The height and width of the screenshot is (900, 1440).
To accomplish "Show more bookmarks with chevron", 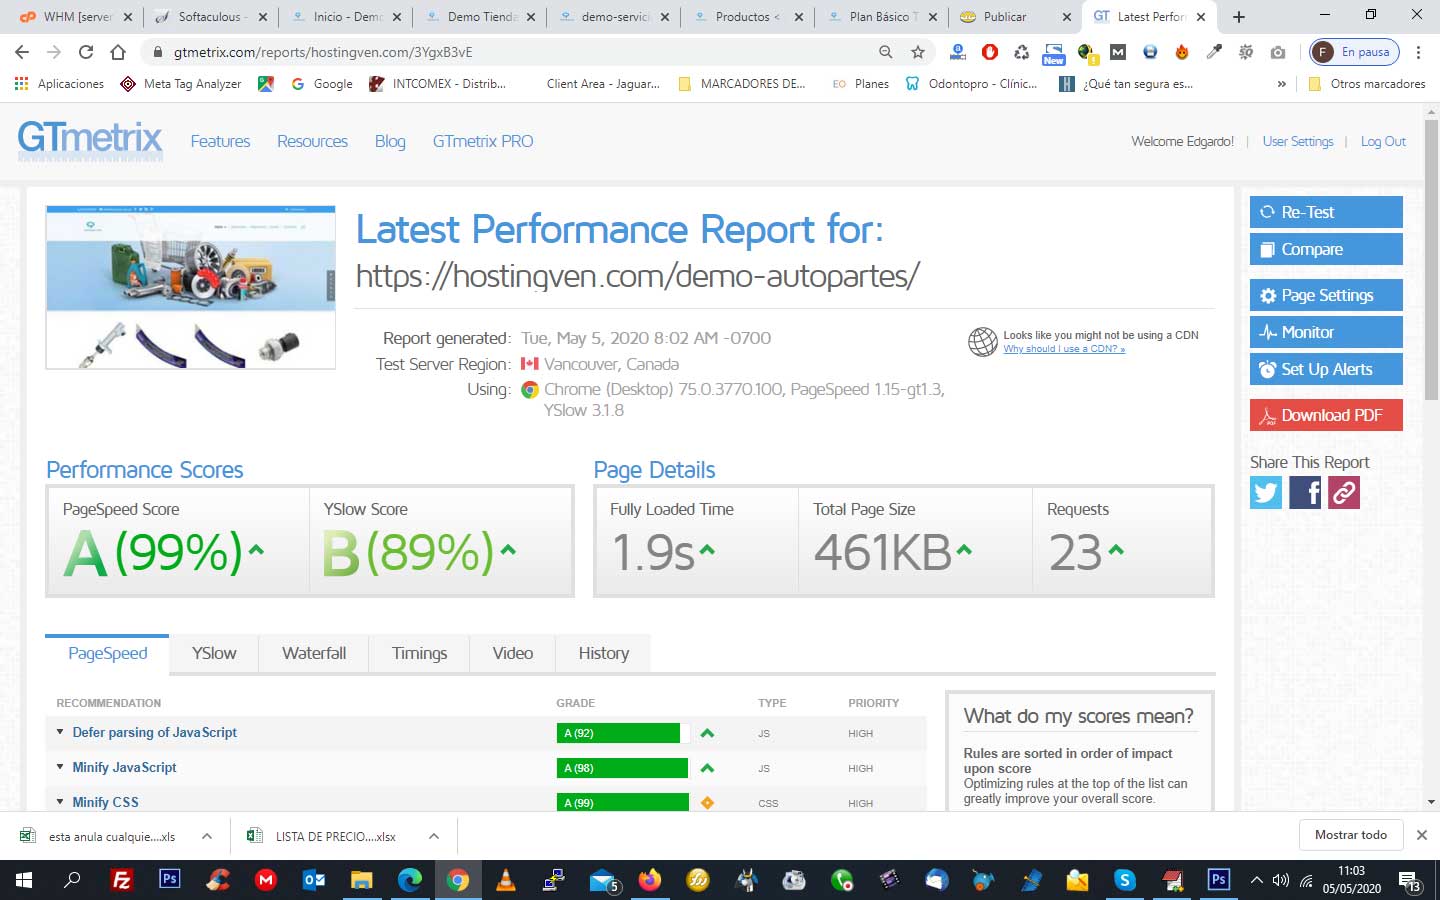I will 1282,84.
